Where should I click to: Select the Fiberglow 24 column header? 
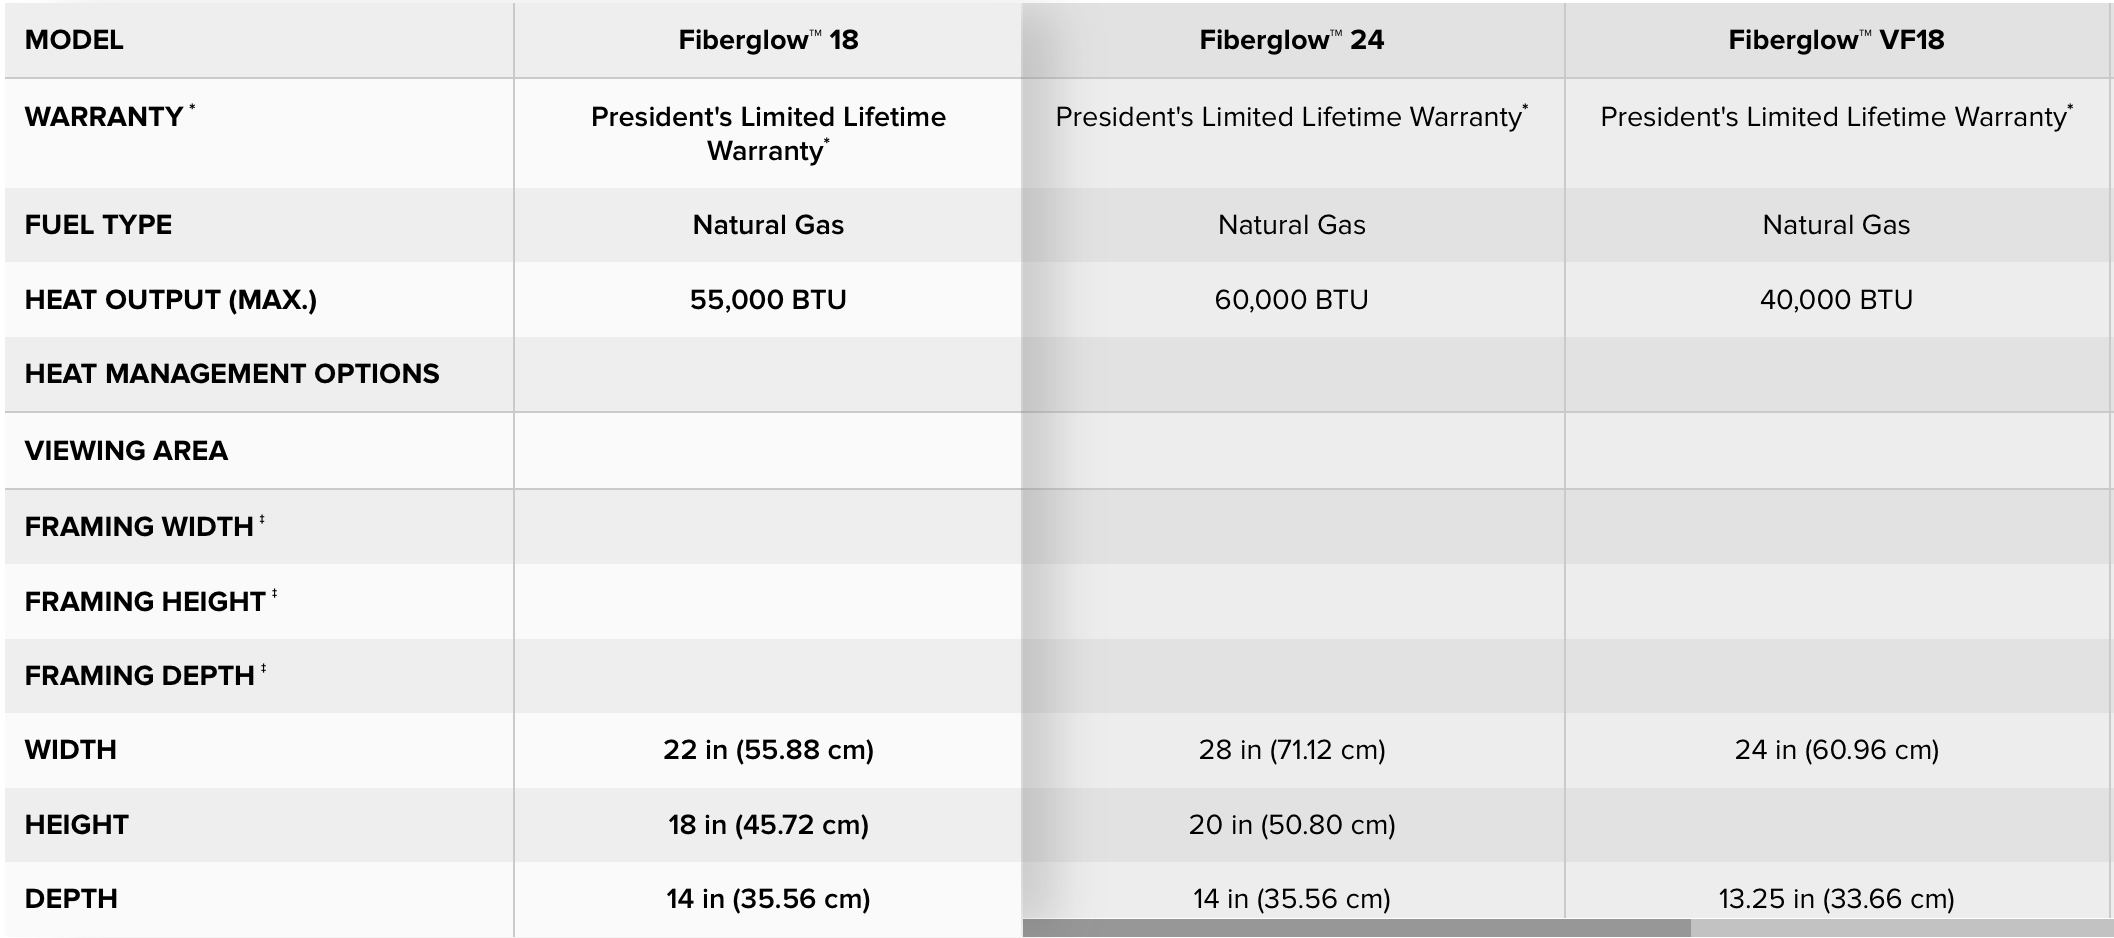pos(1291,40)
